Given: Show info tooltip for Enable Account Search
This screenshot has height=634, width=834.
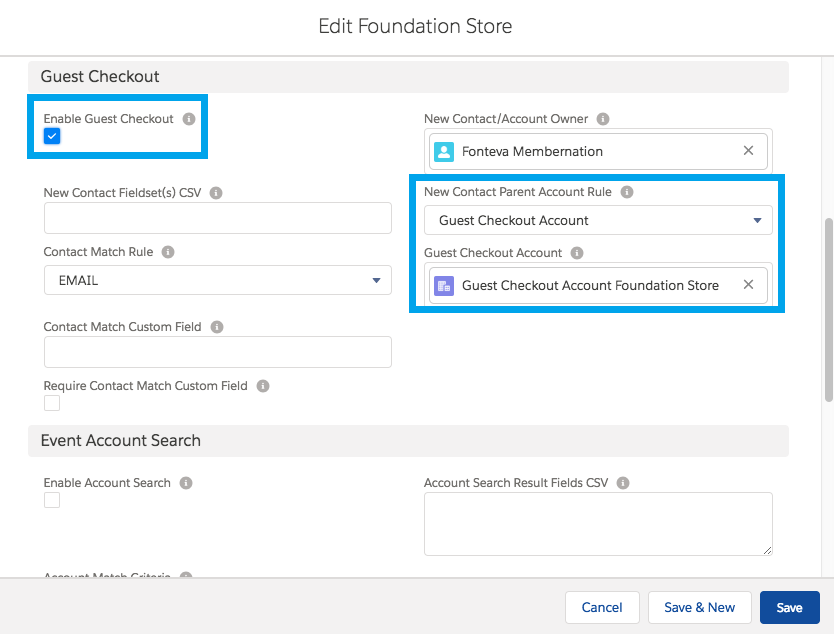Looking at the screenshot, I should pos(186,482).
